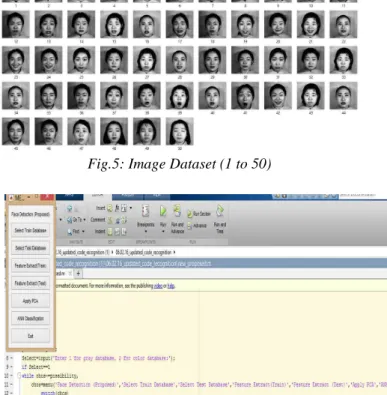The image size is (387, 395).
Task: Click the third icon in the Insert row
Action: (124, 208)
